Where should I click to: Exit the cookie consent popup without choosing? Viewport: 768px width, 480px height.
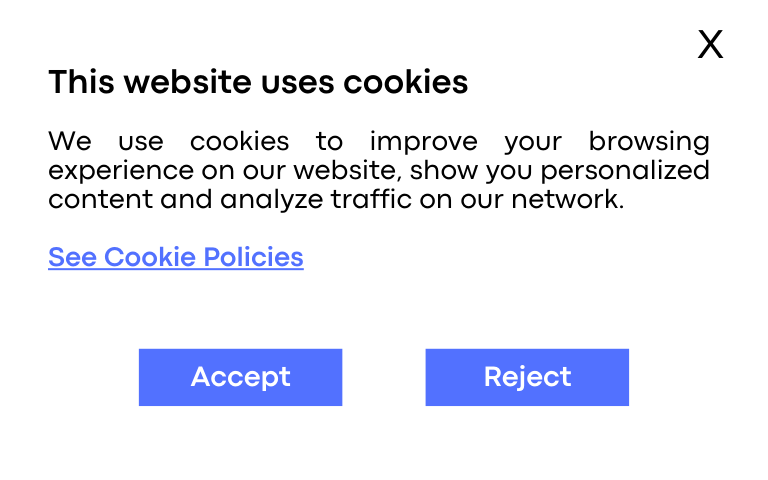pyautogui.click(x=710, y=44)
